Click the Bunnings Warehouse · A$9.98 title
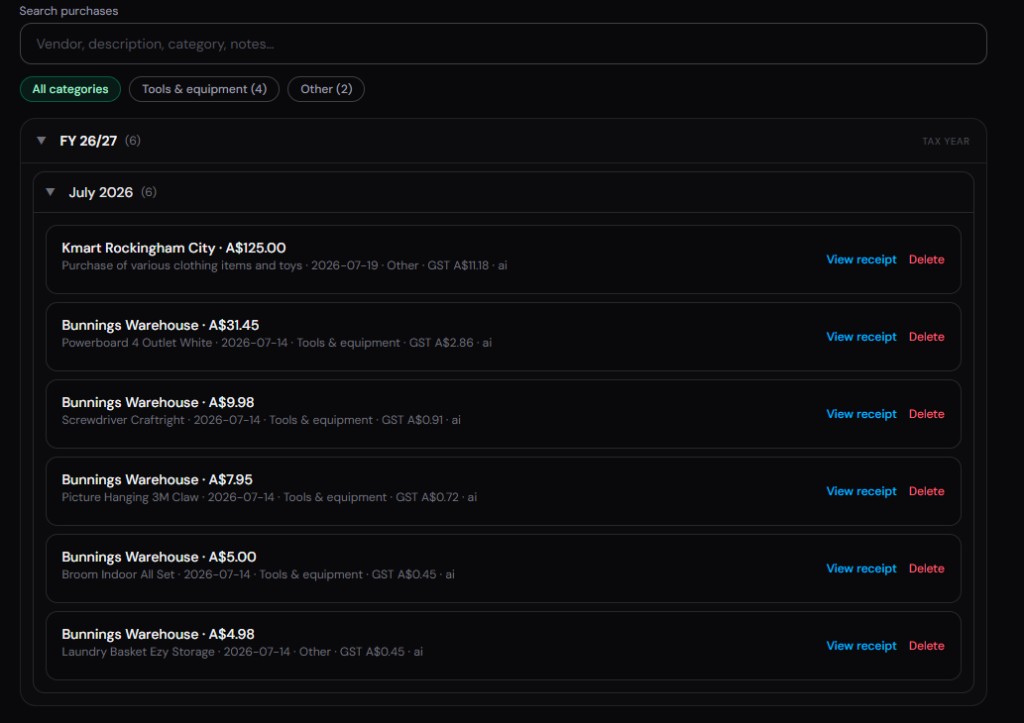Screen dimensions: 1024x723 [157, 402]
